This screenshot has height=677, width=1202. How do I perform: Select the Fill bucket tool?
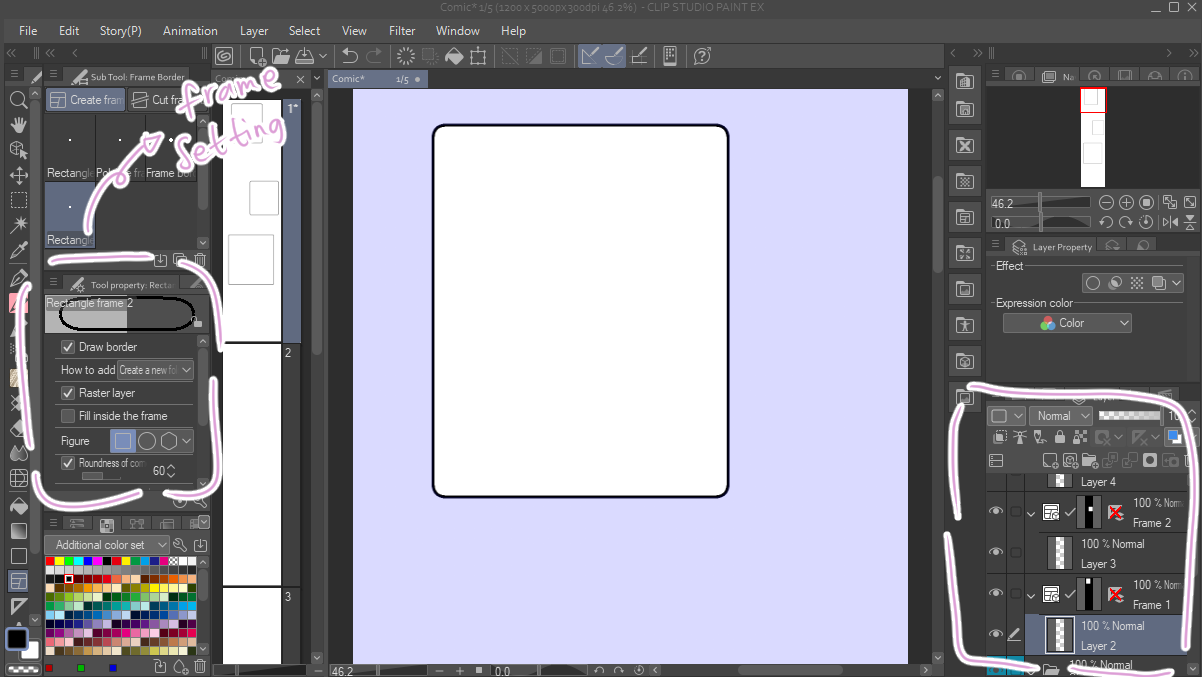18,505
